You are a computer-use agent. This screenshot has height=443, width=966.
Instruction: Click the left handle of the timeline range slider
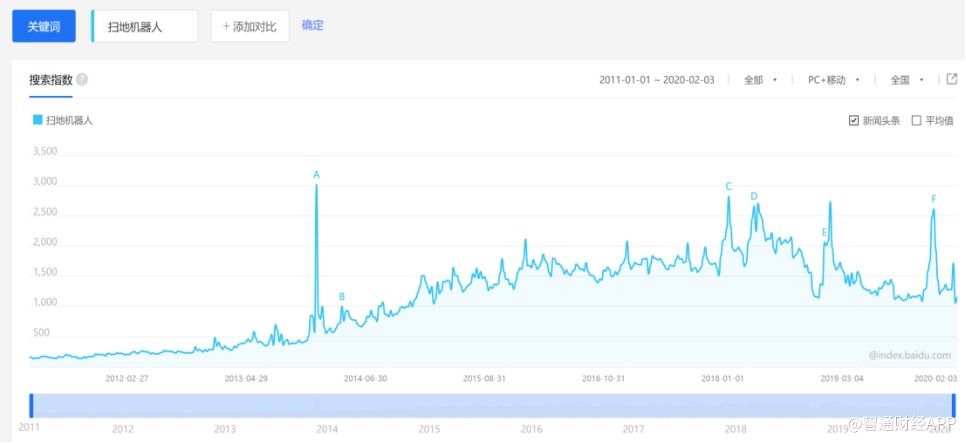(x=31, y=405)
